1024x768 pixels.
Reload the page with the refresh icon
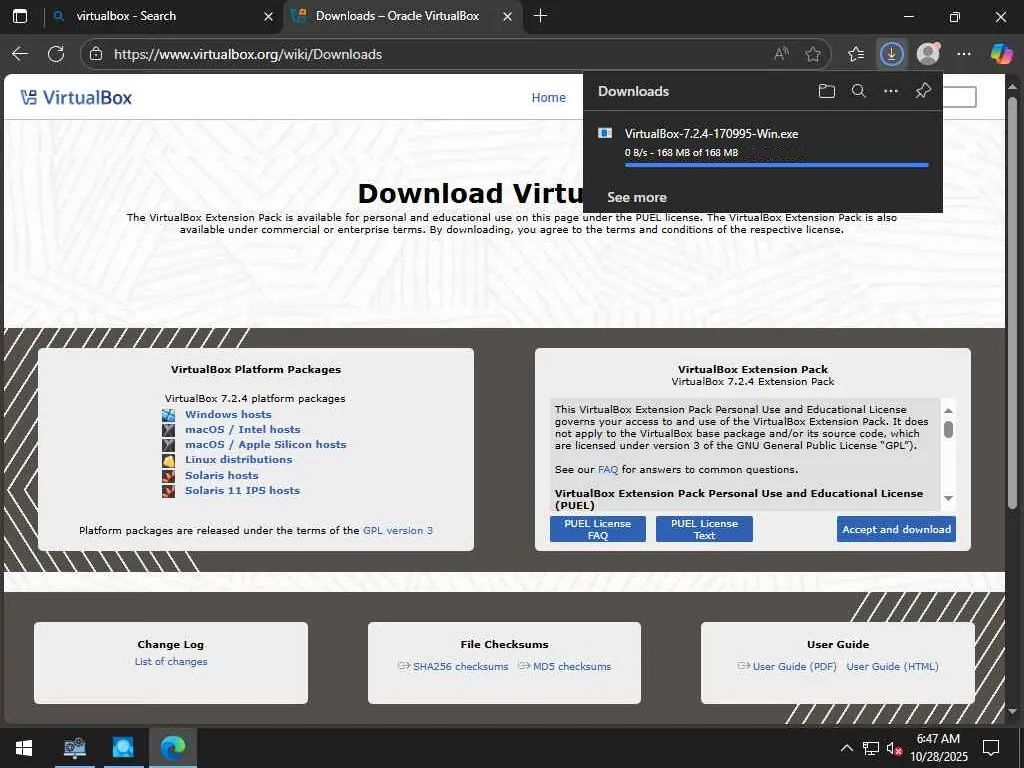pos(56,54)
